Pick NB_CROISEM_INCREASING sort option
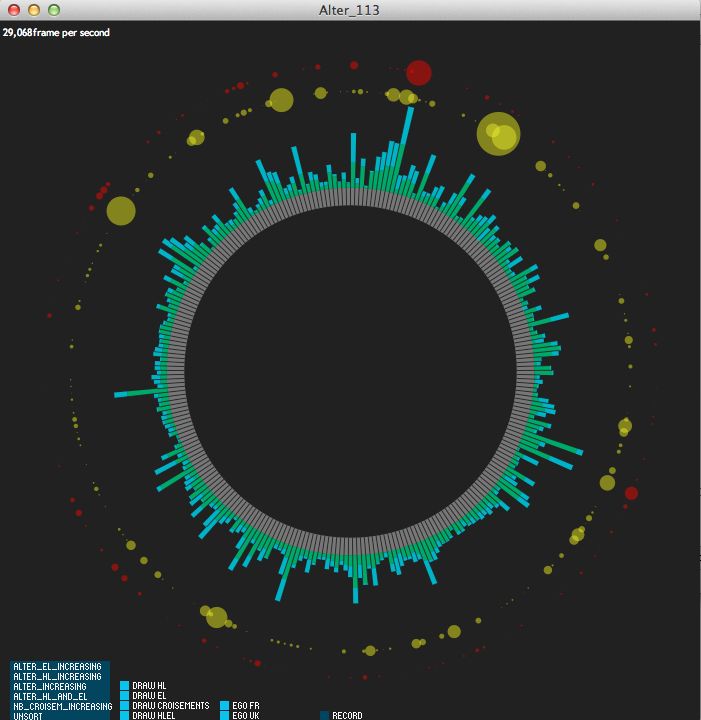701x720 pixels. point(59,707)
